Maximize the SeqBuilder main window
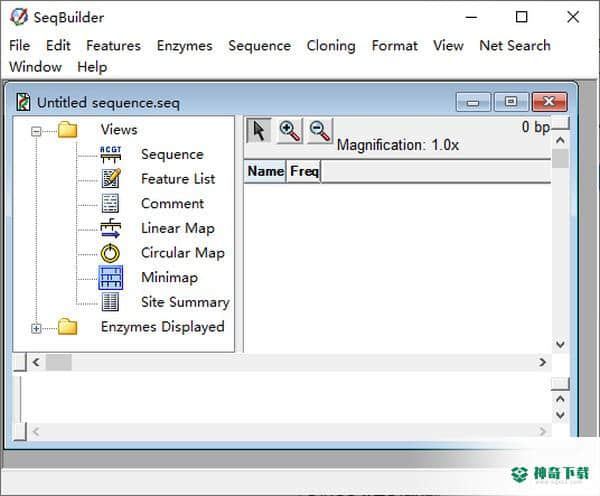The height and width of the screenshot is (496, 600). 522,17
